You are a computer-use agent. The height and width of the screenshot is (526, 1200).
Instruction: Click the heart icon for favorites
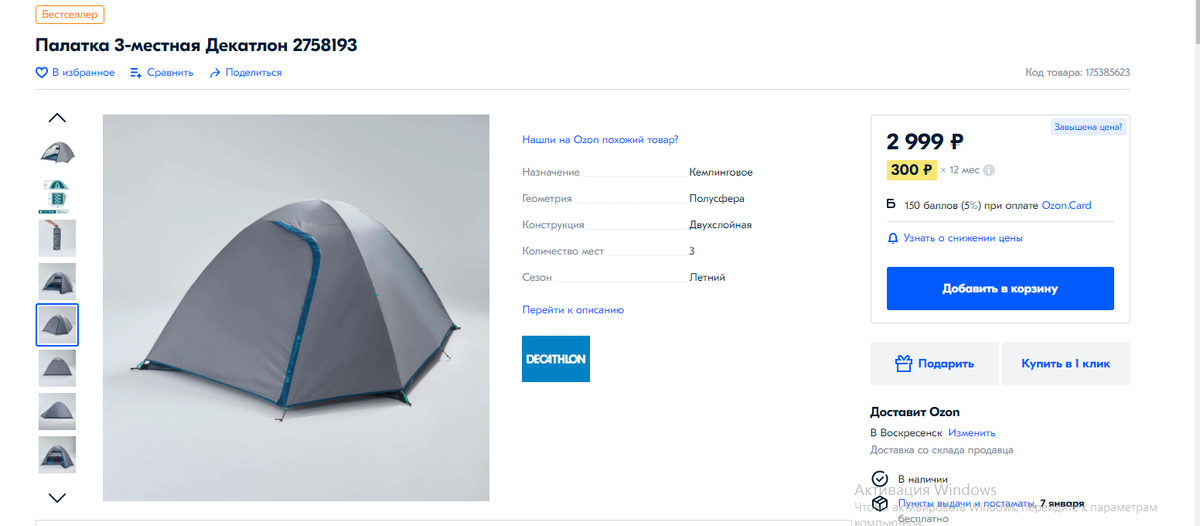tap(42, 73)
